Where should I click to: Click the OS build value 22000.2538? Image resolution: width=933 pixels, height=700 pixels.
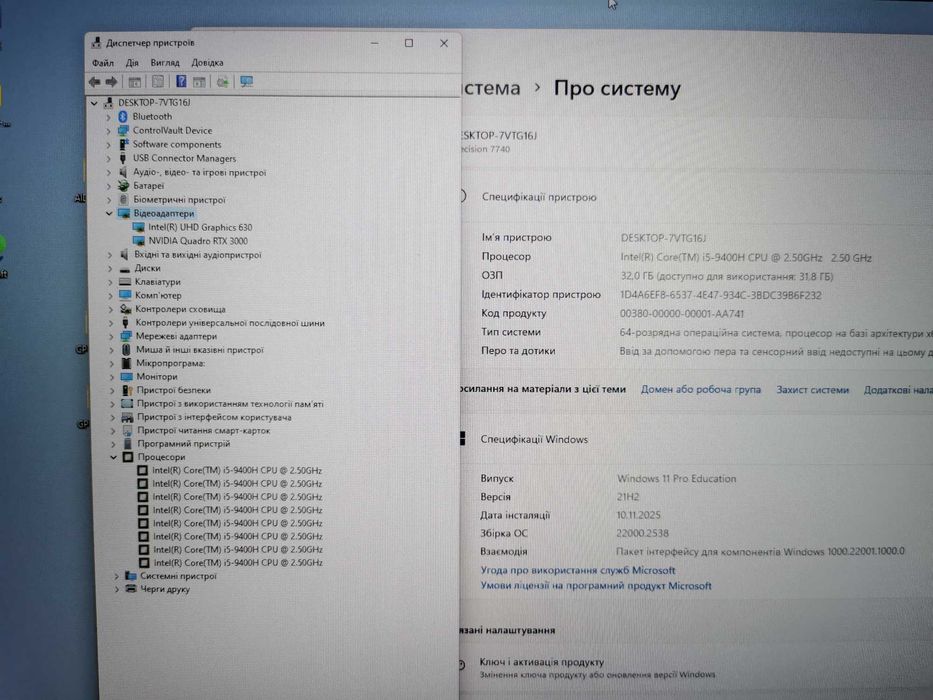tap(643, 533)
